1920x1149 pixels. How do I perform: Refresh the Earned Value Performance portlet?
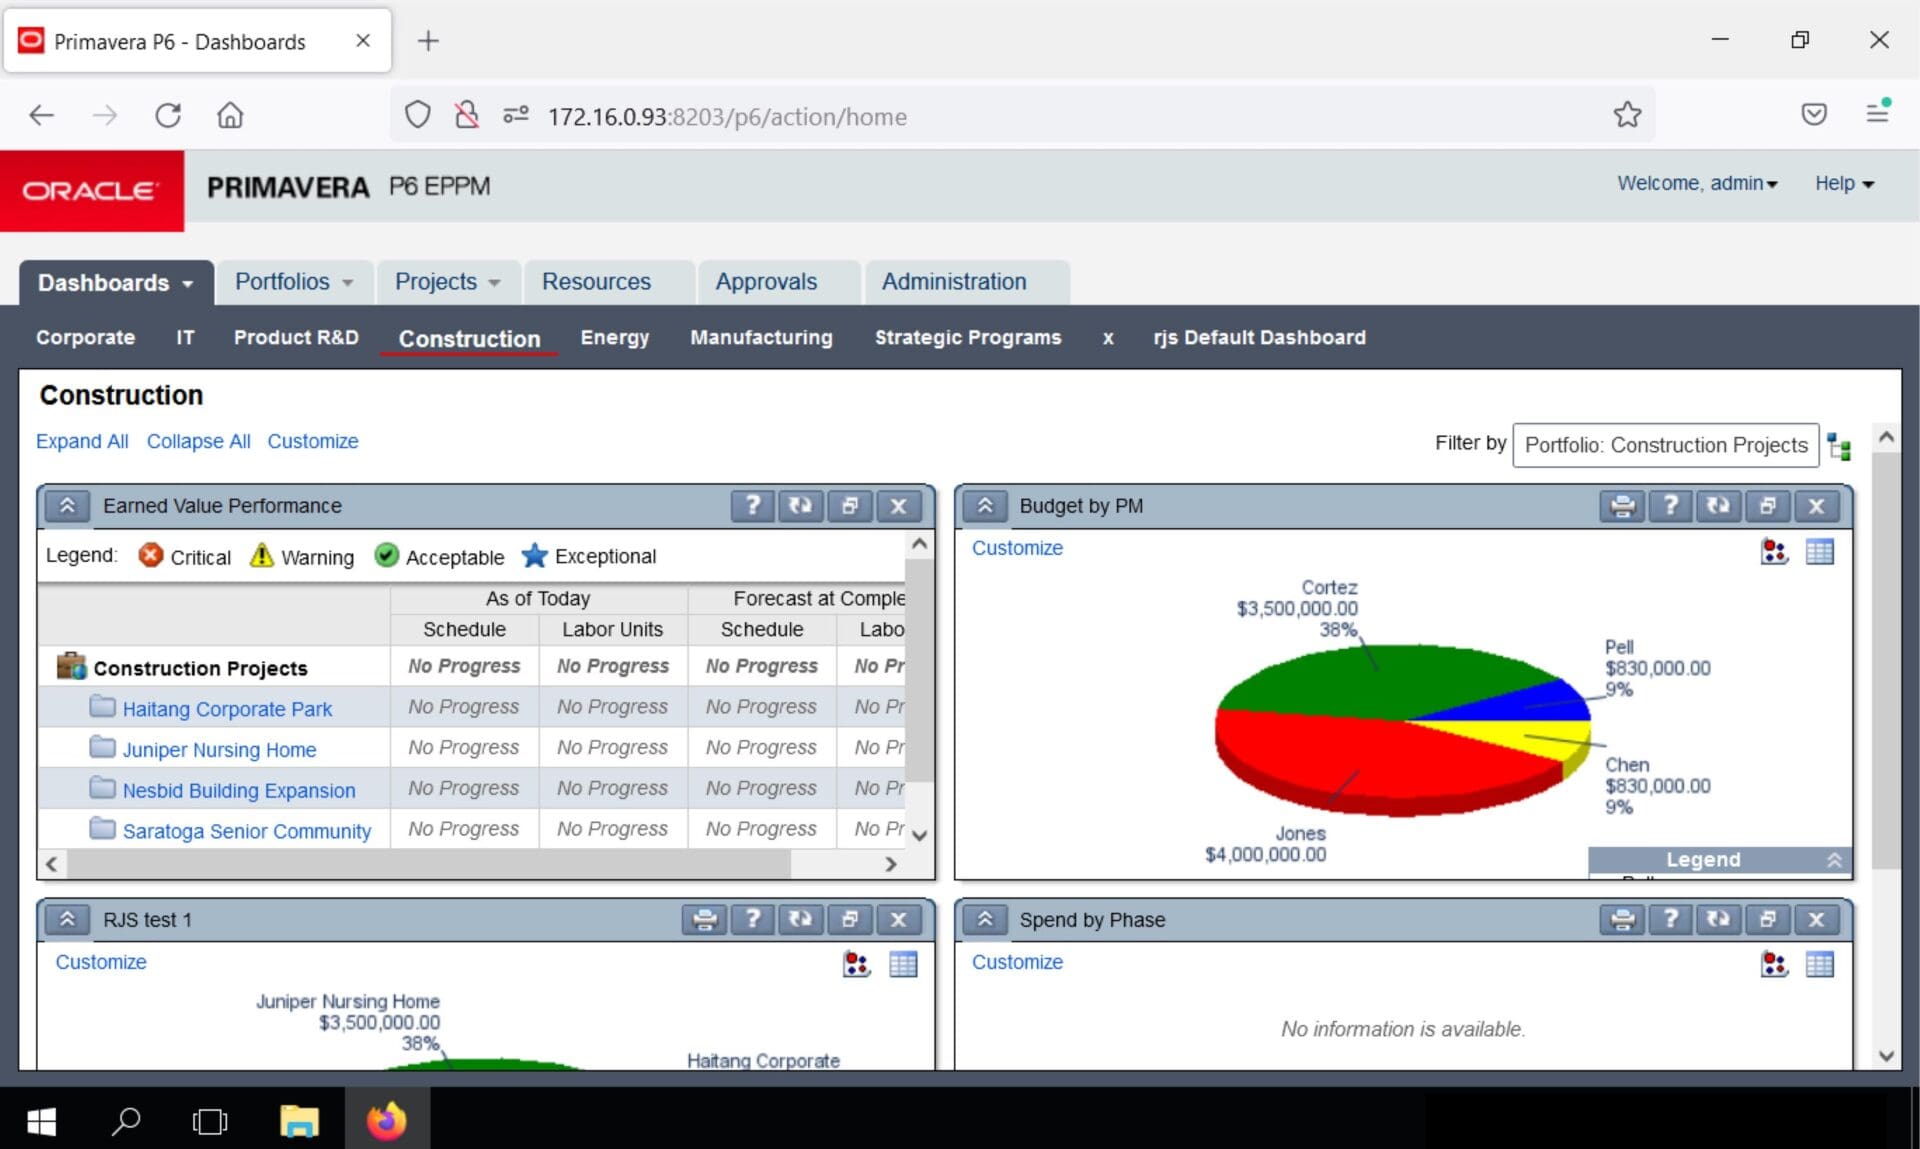pyautogui.click(x=800, y=506)
